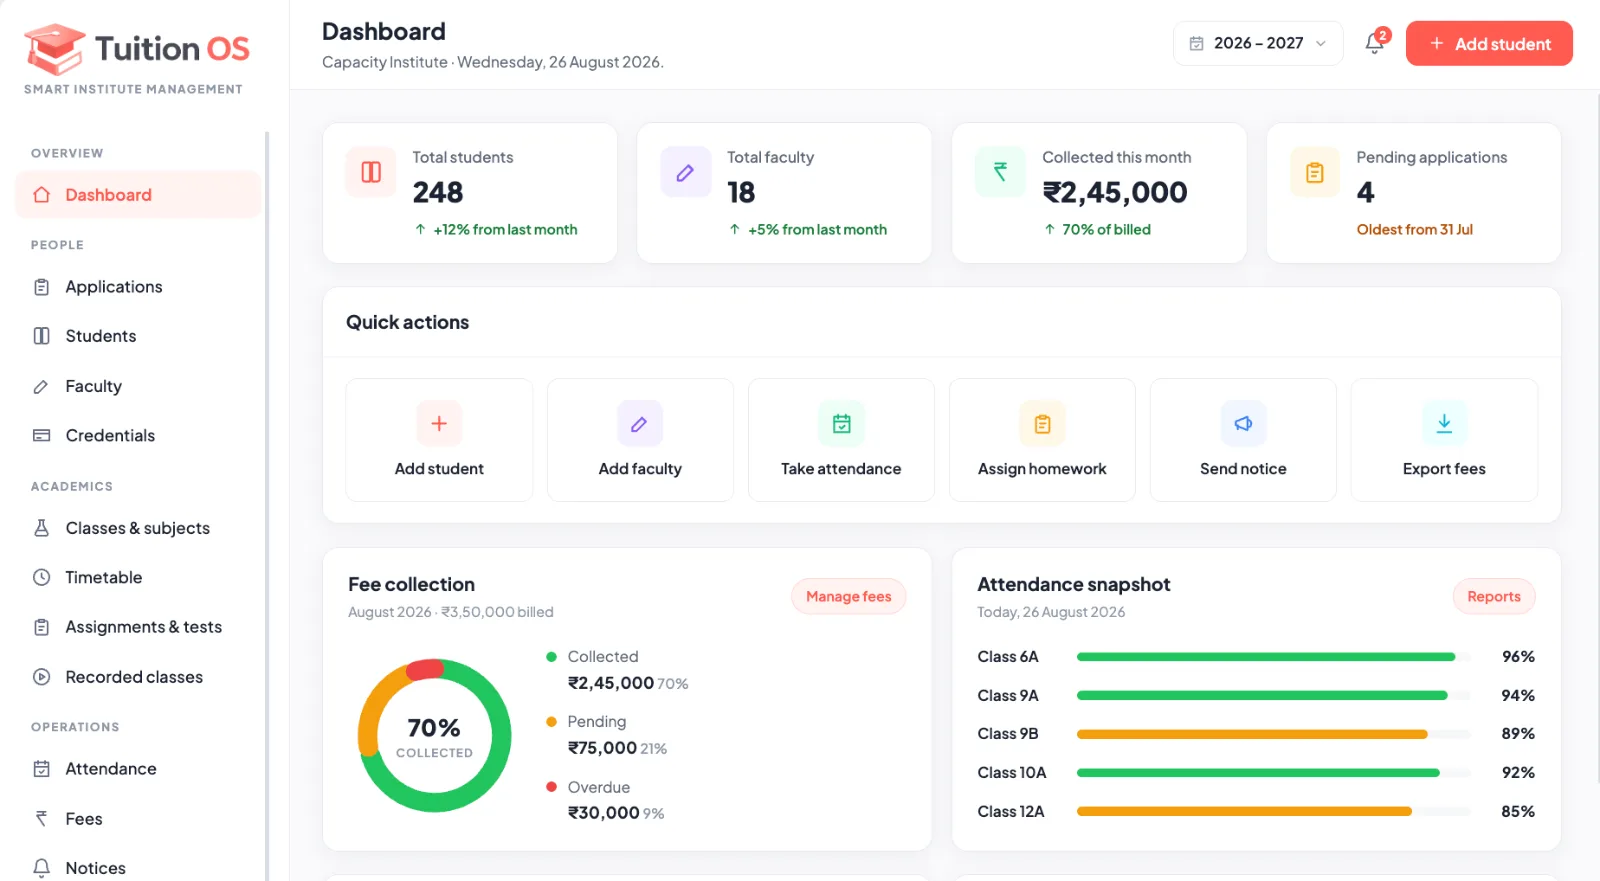The image size is (1600, 881).
Task: Click the Total students book icon
Action: [x=371, y=172]
